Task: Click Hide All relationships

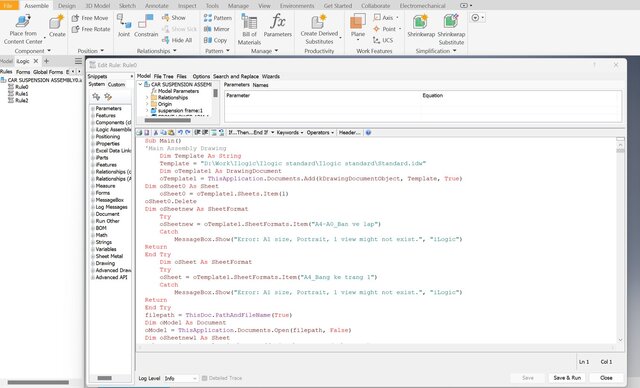Action: coord(177,40)
